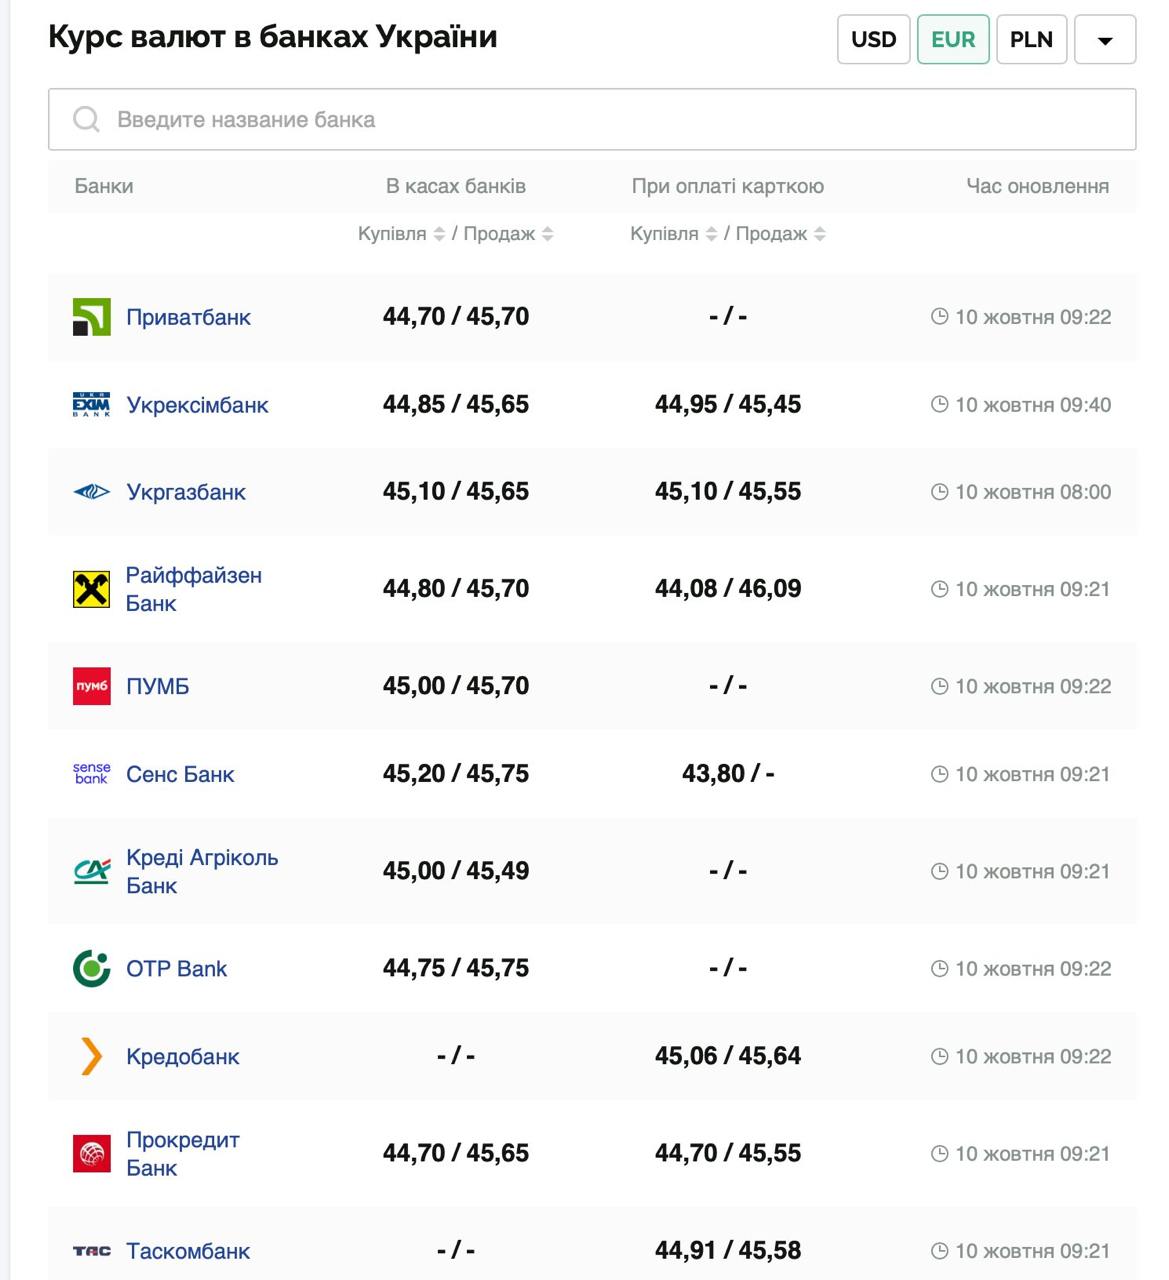Click the Ukrgasbank blue logo icon
Viewport: 1169px width, 1280px height.
click(91, 492)
